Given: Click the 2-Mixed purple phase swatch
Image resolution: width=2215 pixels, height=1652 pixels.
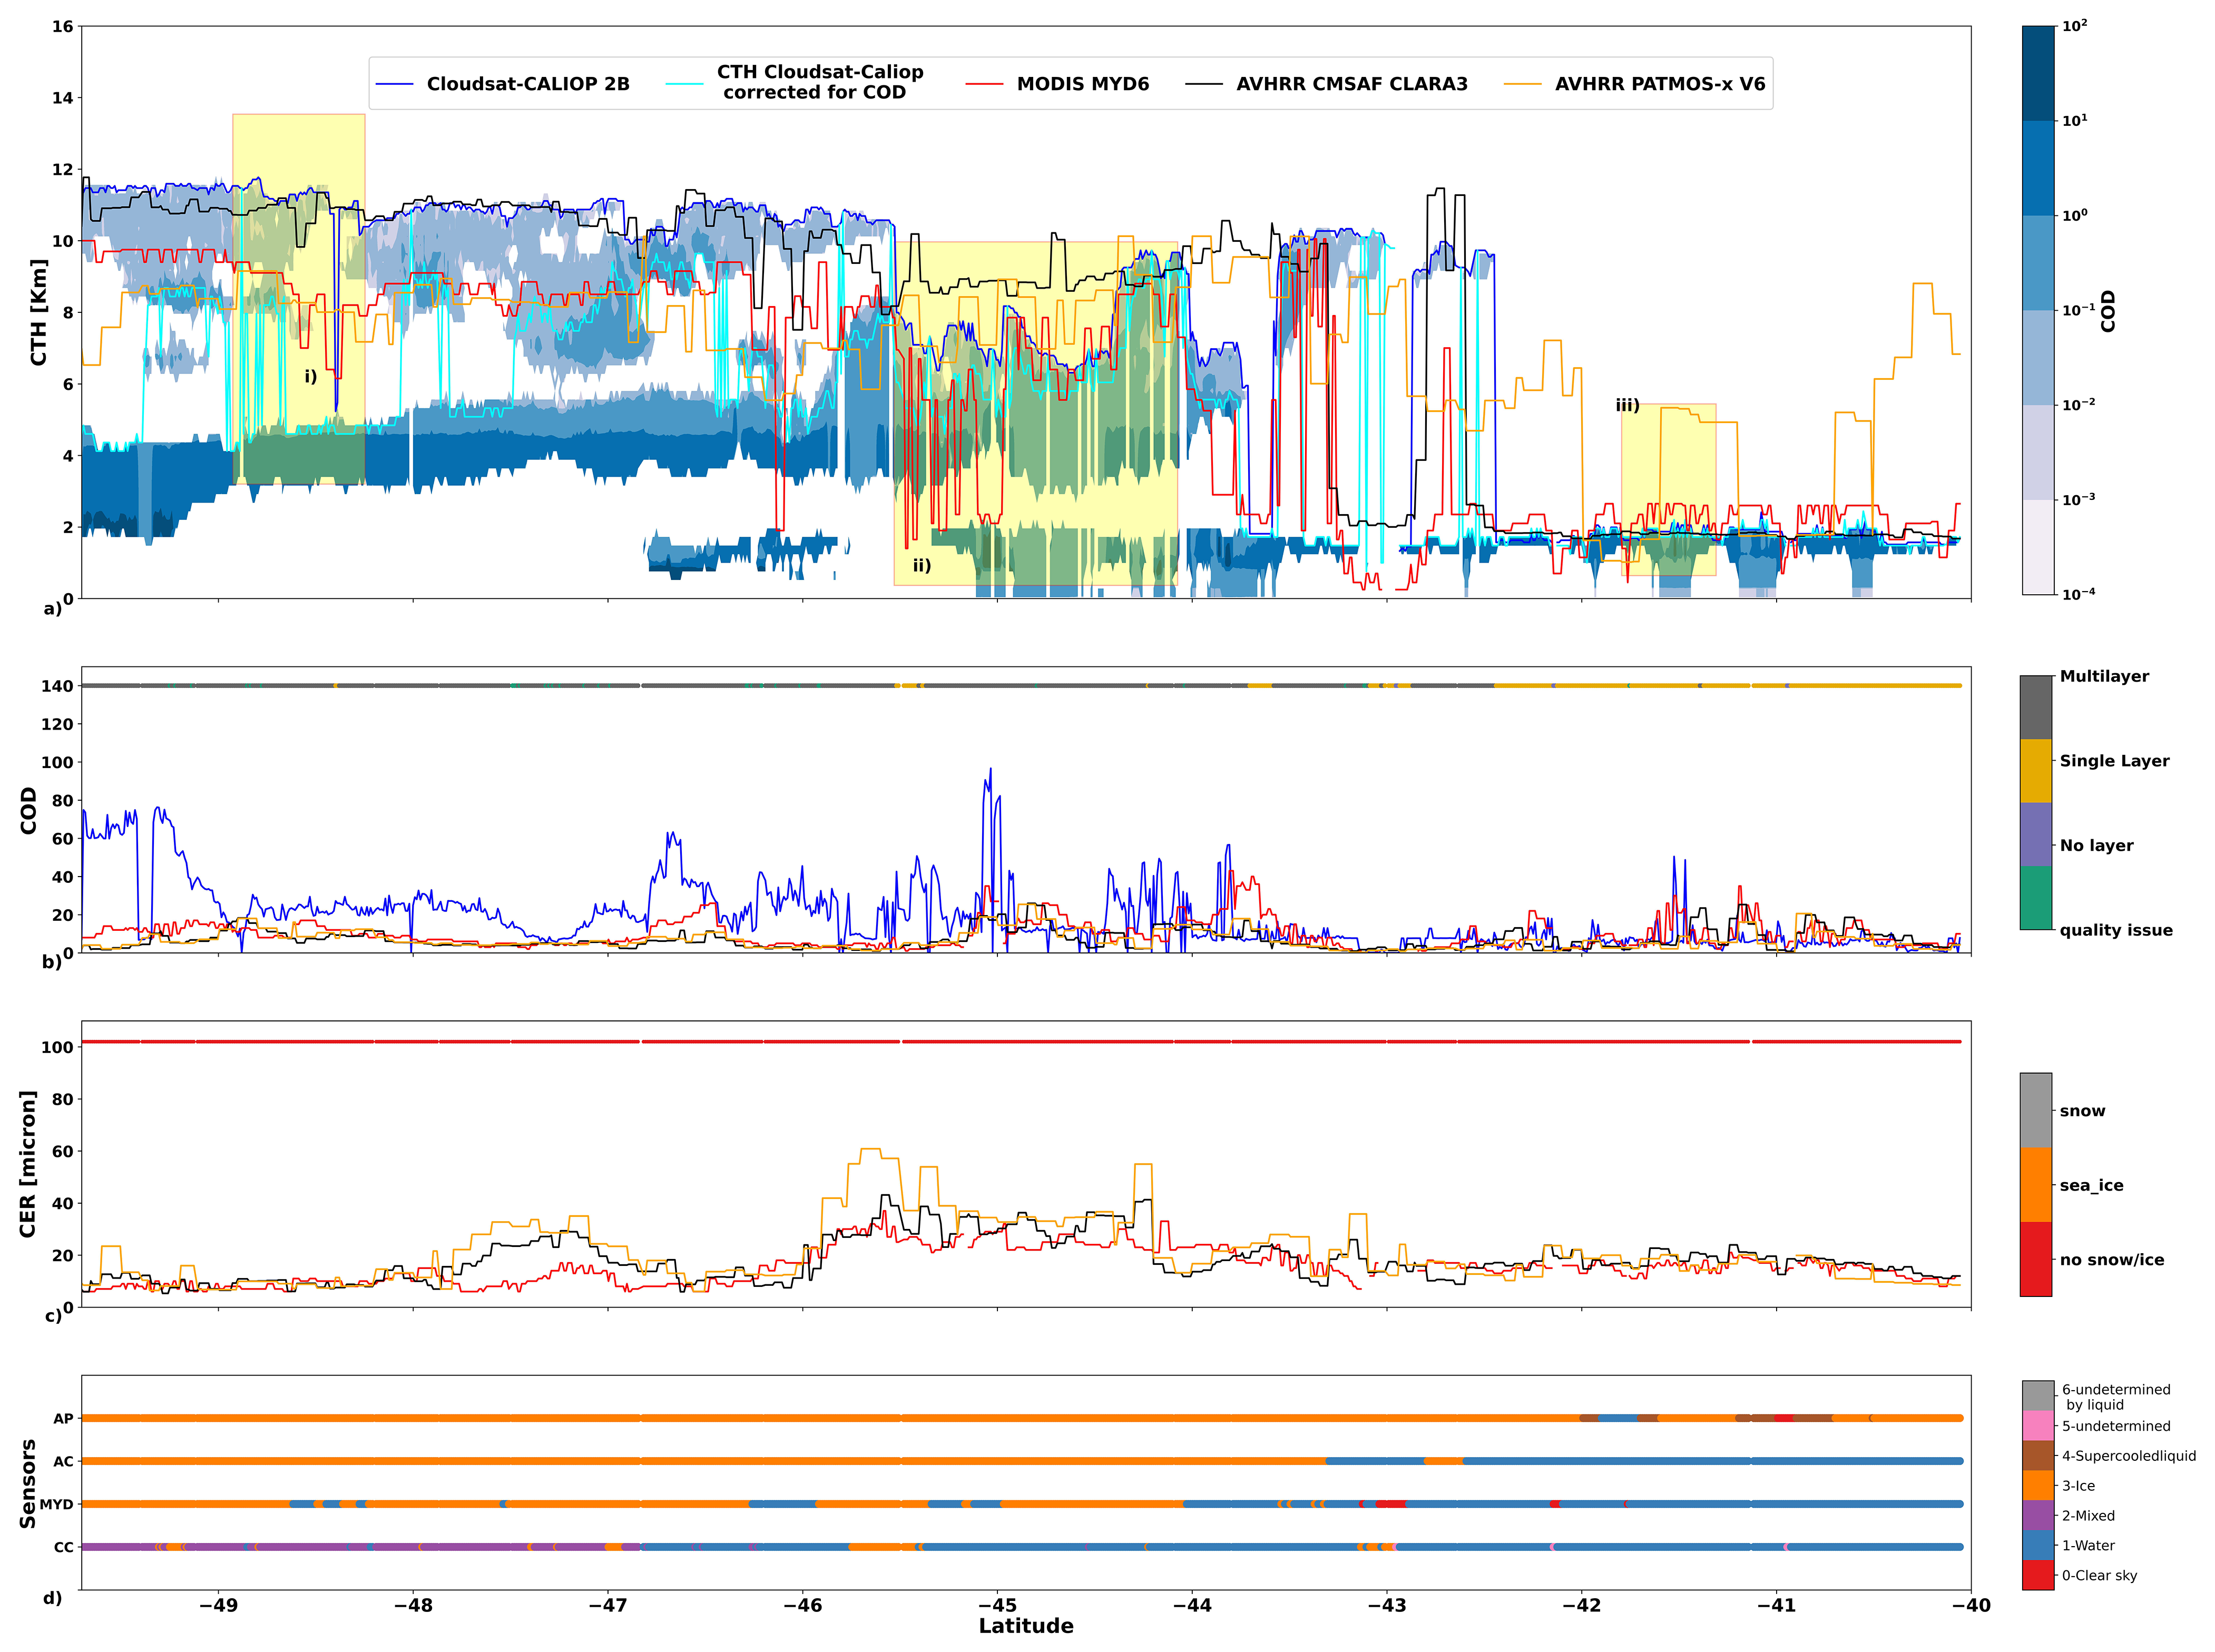Looking at the screenshot, I should pos(2037,1515).
